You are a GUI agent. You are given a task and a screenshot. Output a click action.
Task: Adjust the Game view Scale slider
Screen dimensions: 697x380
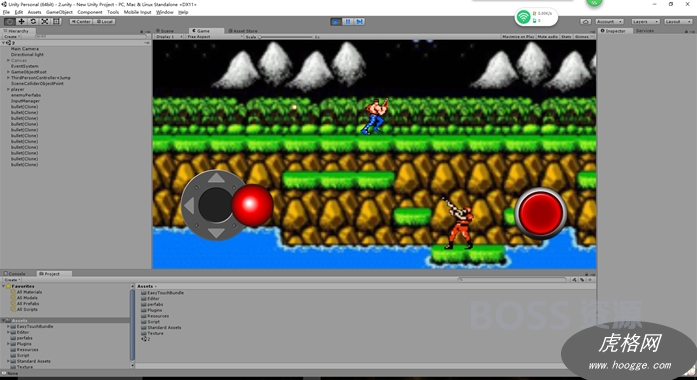tap(286, 37)
